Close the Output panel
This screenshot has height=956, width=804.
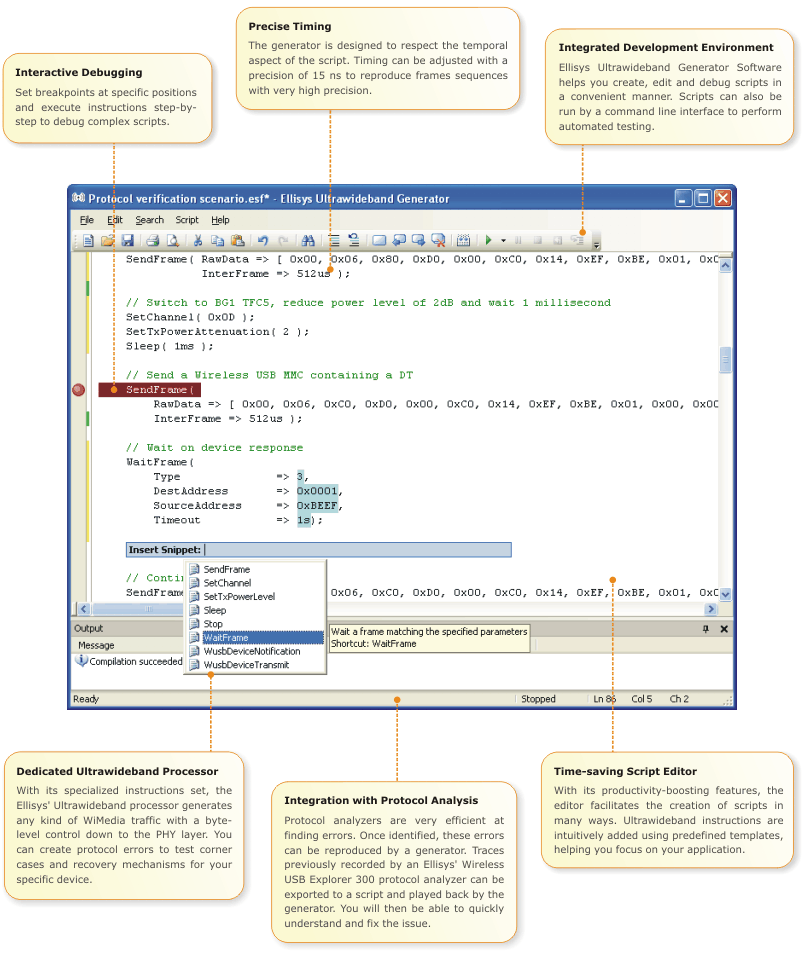click(x=724, y=629)
